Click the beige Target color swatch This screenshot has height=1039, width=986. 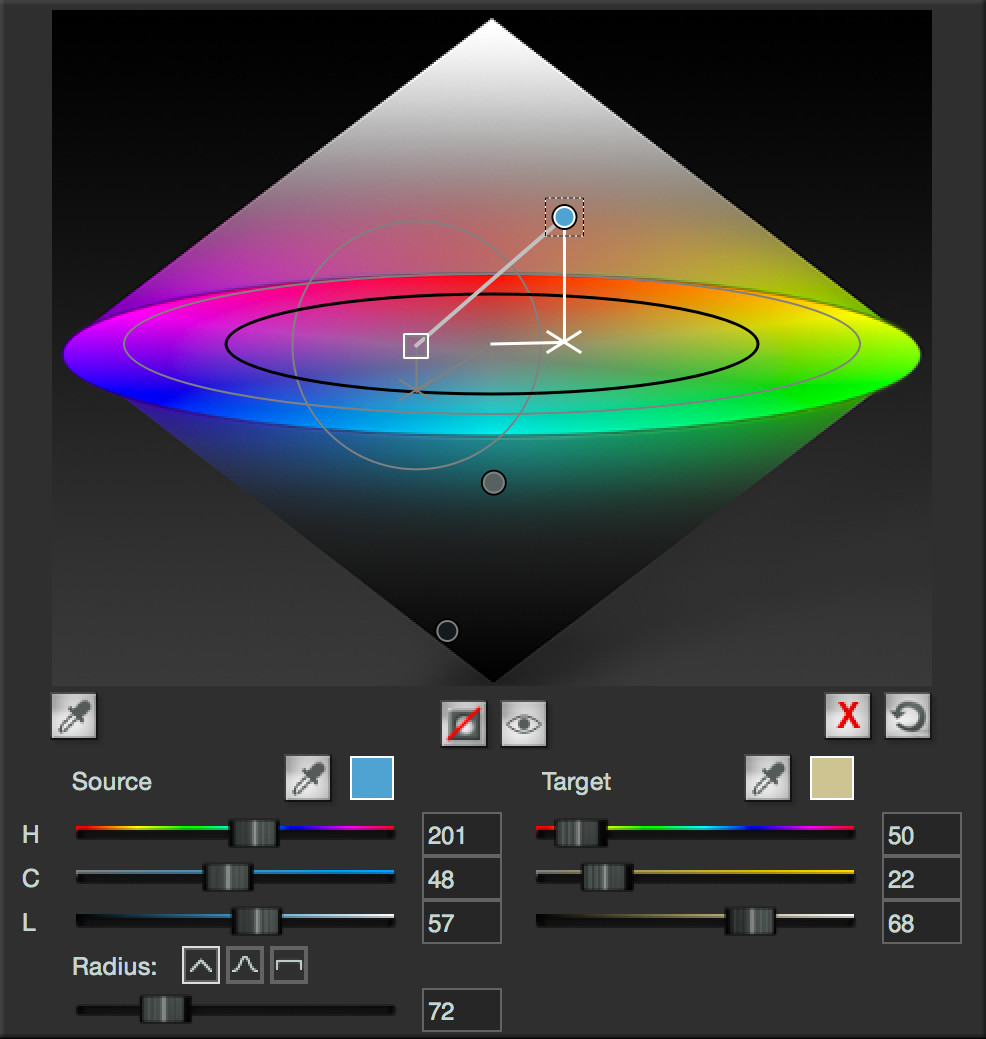(832, 778)
